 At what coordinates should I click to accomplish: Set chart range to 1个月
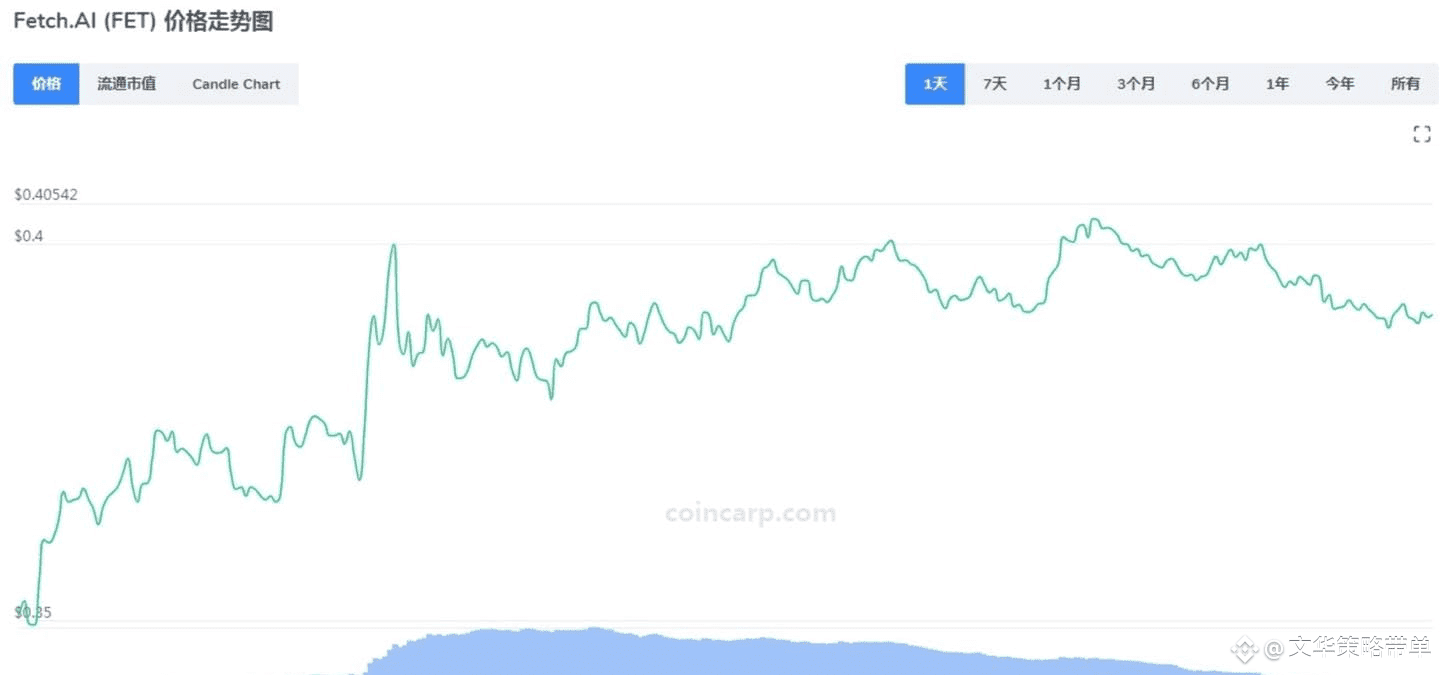click(1061, 84)
